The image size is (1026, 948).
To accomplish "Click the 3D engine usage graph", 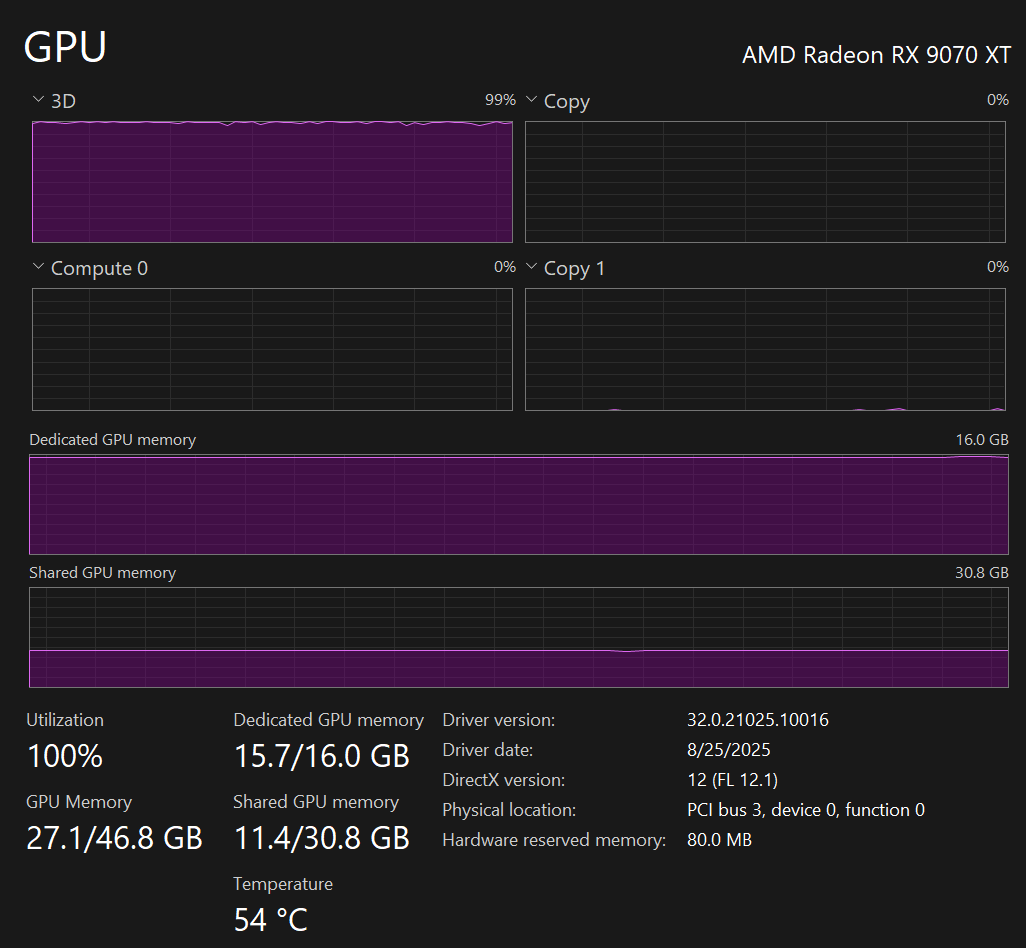I will [272, 182].
